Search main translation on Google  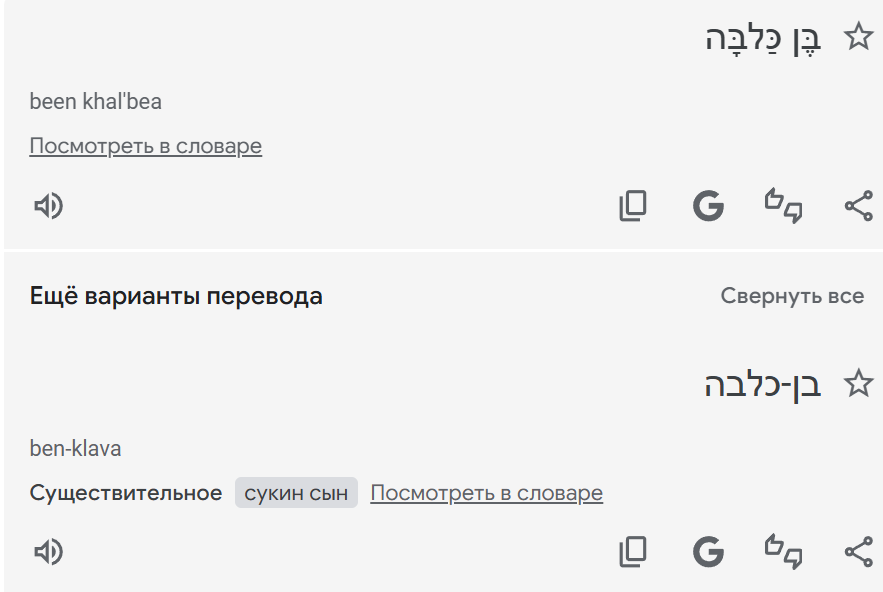tap(708, 206)
